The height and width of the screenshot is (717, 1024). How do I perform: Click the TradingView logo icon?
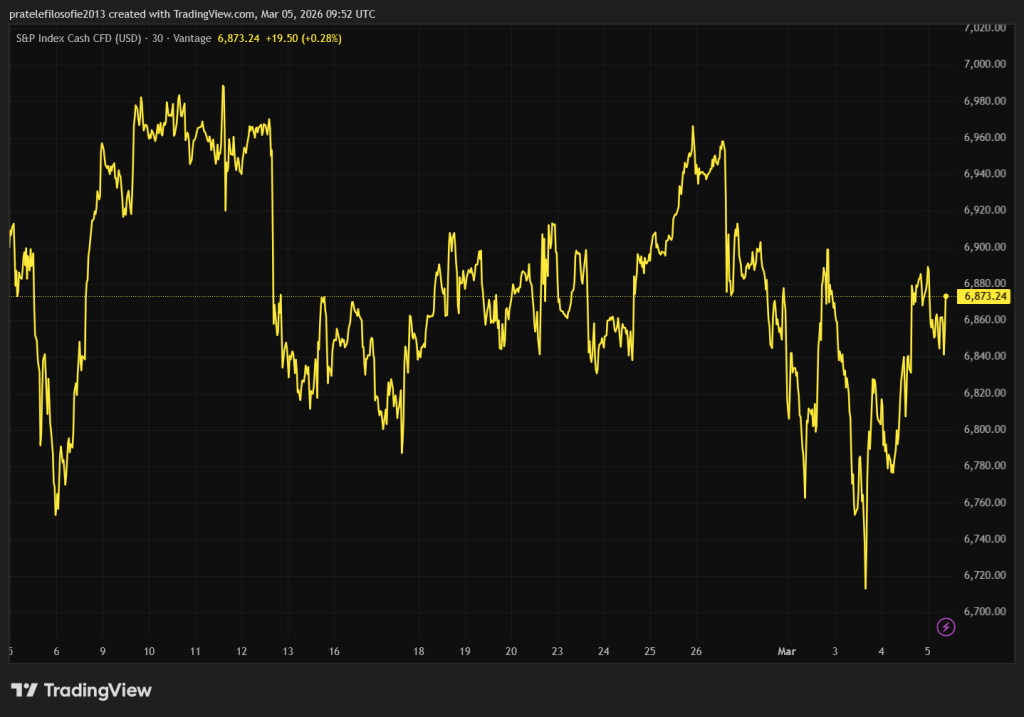pos(25,690)
